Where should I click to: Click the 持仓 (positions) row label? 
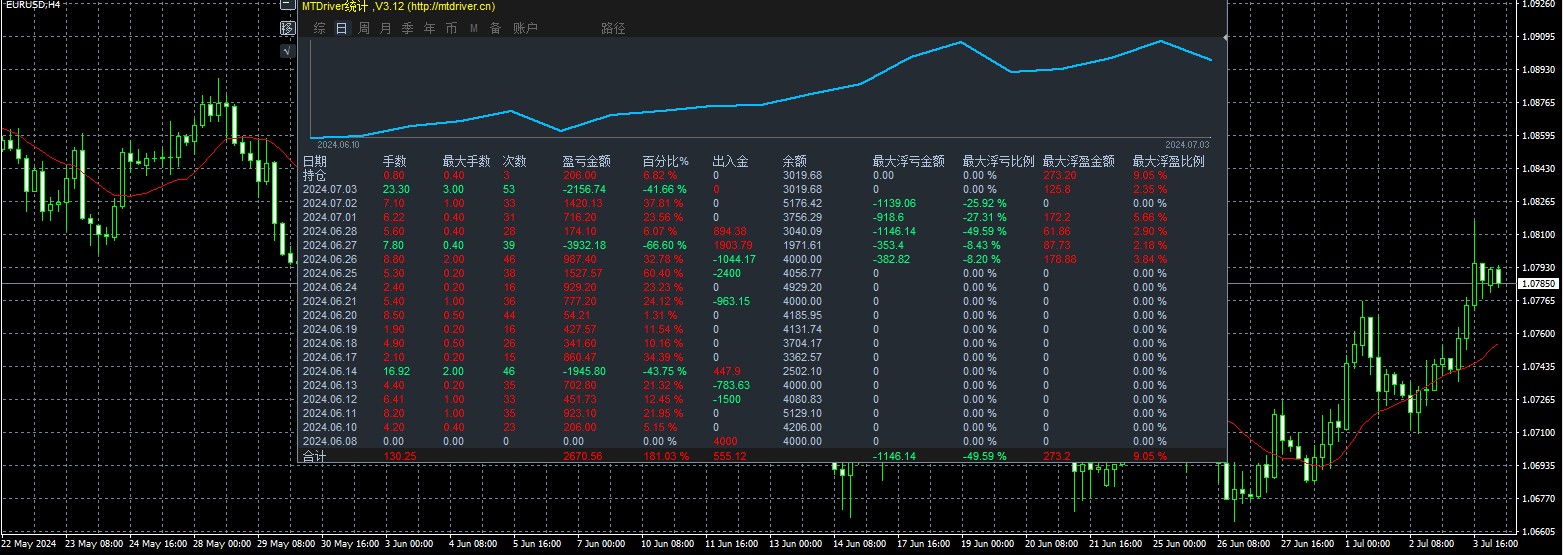click(x=314, y=174)
